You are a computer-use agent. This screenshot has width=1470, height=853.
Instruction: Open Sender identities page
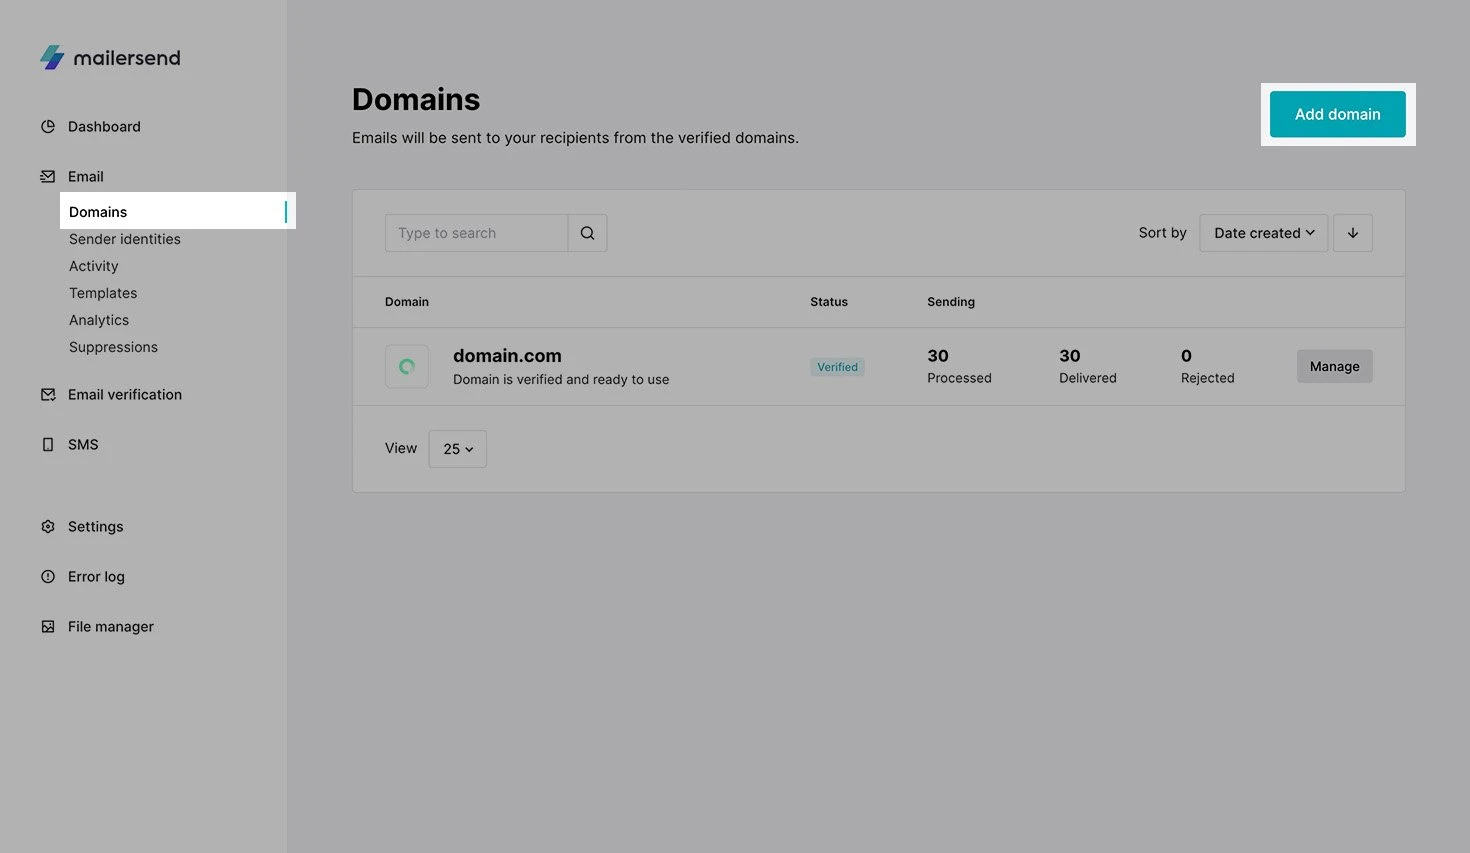125,239
